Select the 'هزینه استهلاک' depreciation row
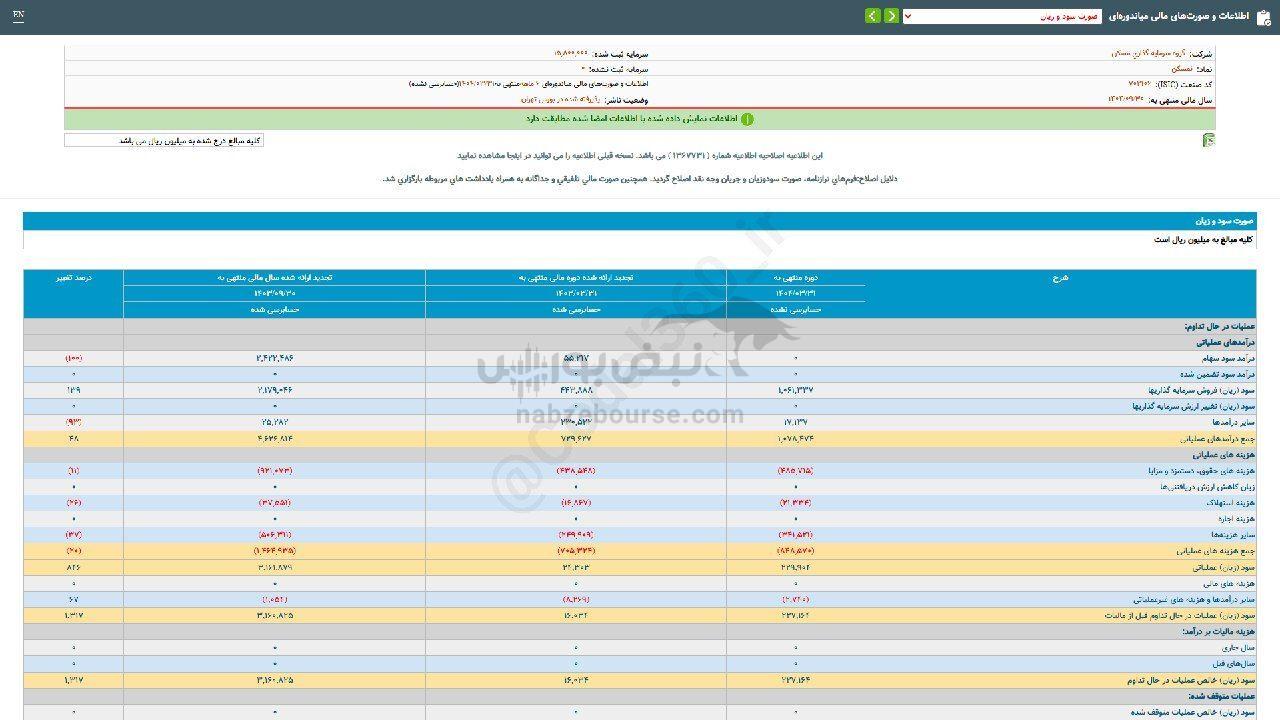1280x720 pixels. click(1232, 503)
